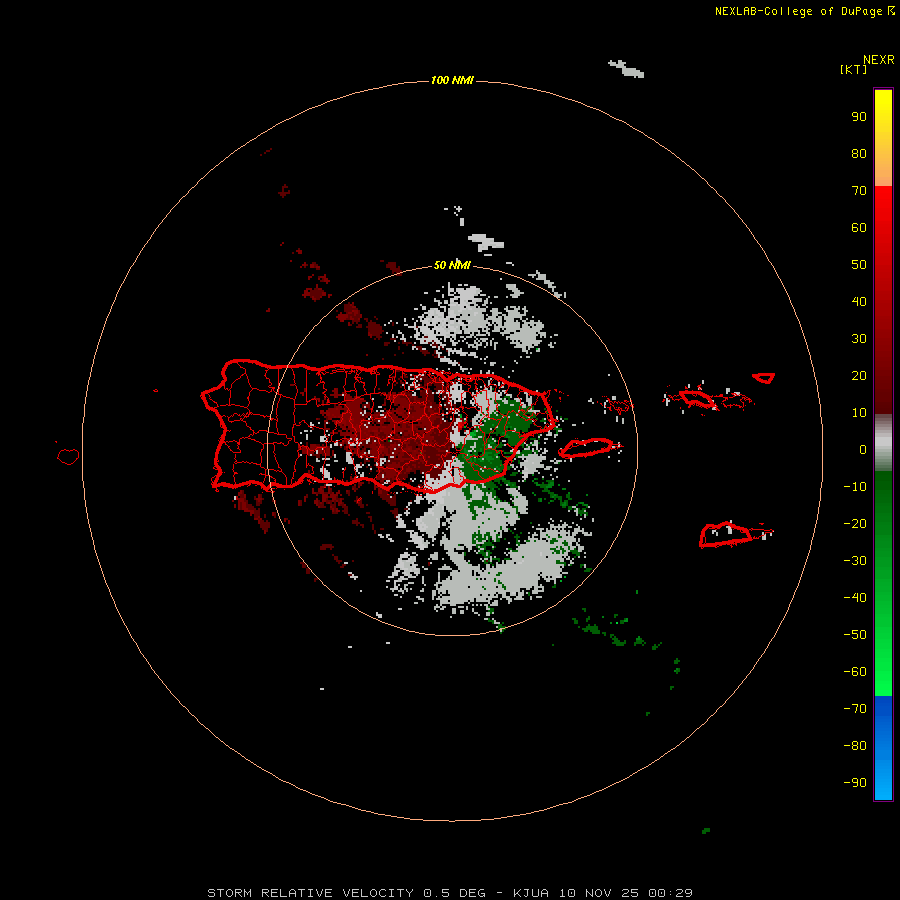Click the 0.5 DEG elevation text in the caption
The image size is (900, 900).
454,893
